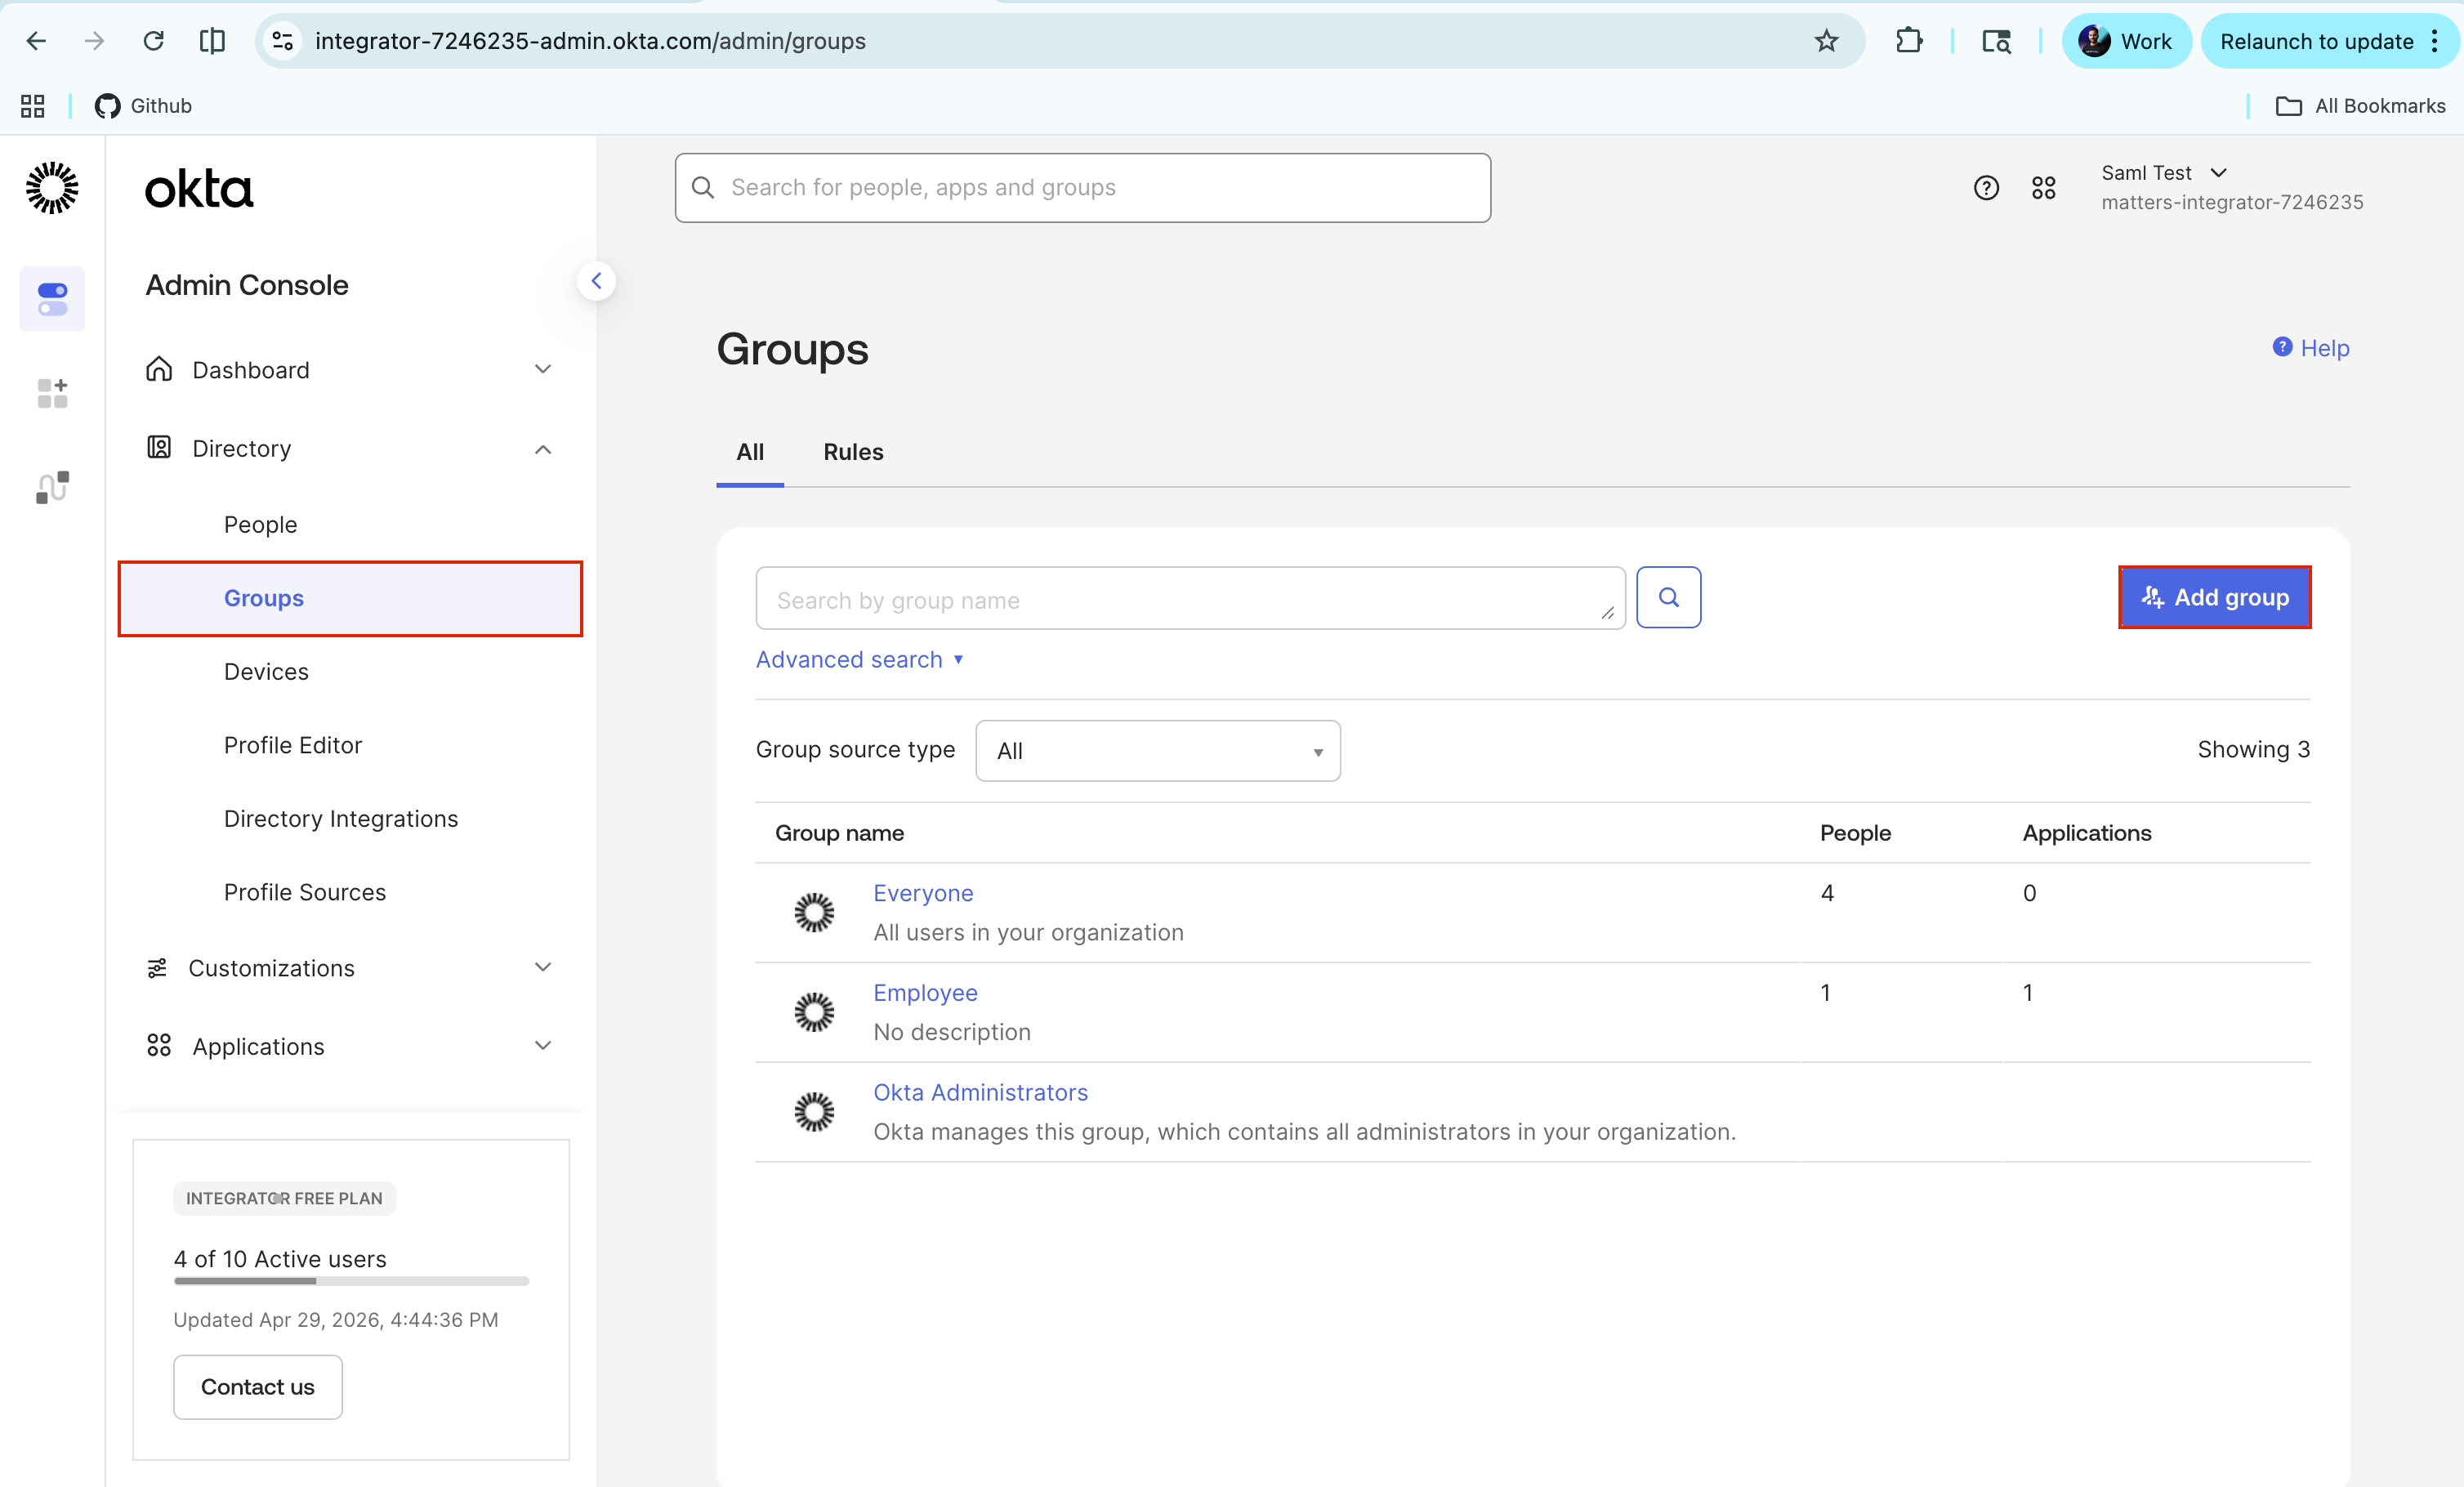Viewport: 2464px width, 1487px height.
Task: Click the active users progress bar
Action: point(351,1281)
